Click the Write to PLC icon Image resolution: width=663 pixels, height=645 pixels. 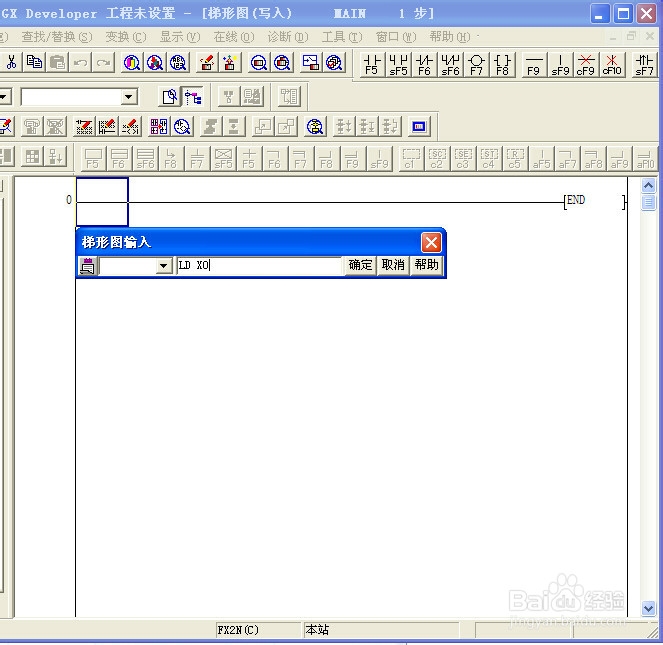(207, 63)
